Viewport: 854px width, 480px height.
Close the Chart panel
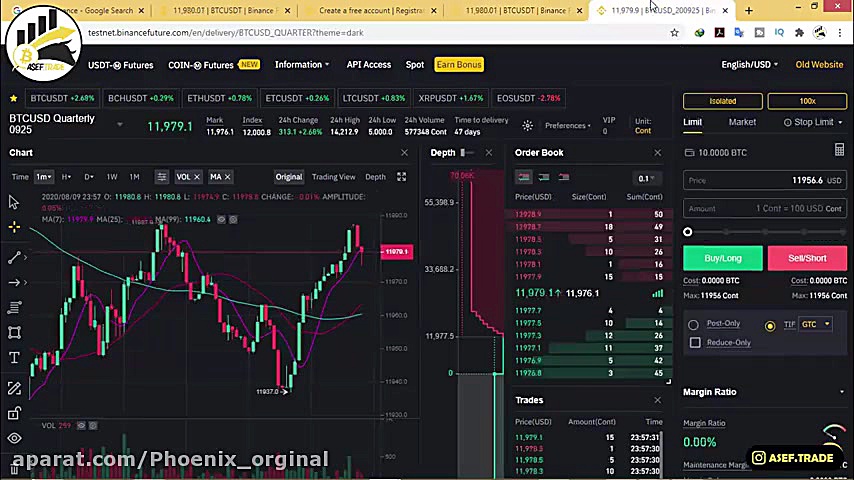point(404,153)
